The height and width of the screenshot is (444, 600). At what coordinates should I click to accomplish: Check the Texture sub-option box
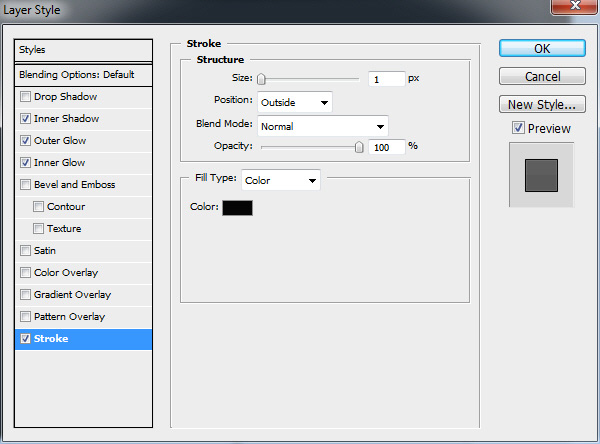(x=38, y=229)
